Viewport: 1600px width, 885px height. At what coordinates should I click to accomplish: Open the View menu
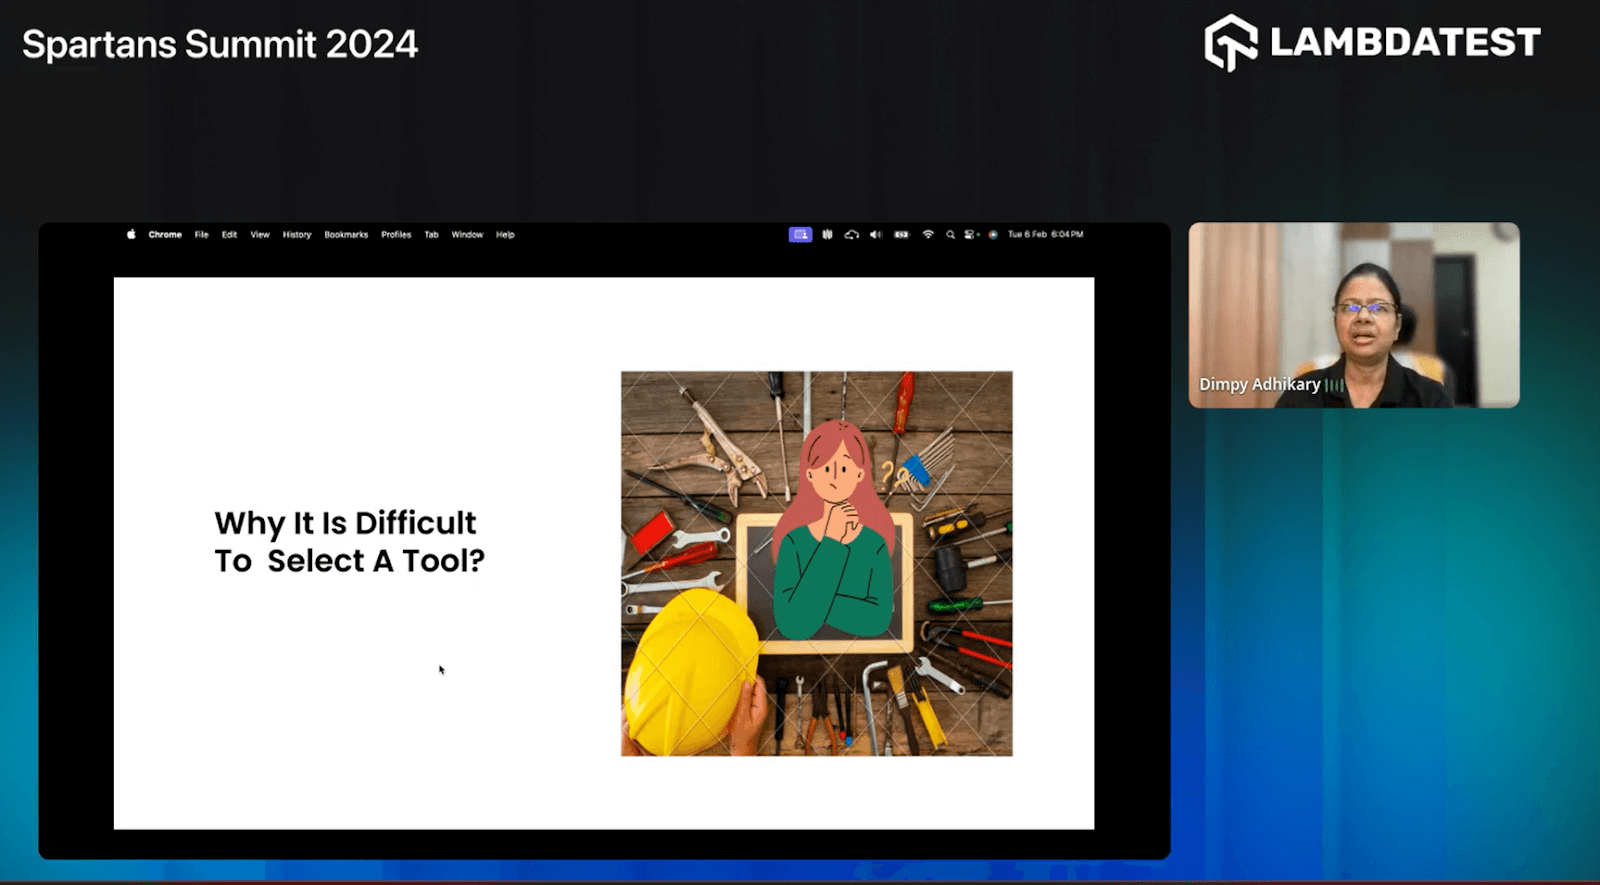coord(260,235)
